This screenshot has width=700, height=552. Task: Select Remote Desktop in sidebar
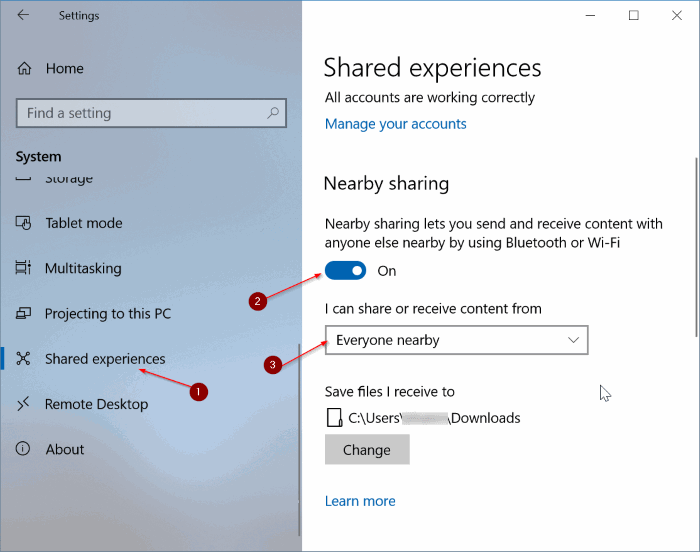[x=96, y=404]
